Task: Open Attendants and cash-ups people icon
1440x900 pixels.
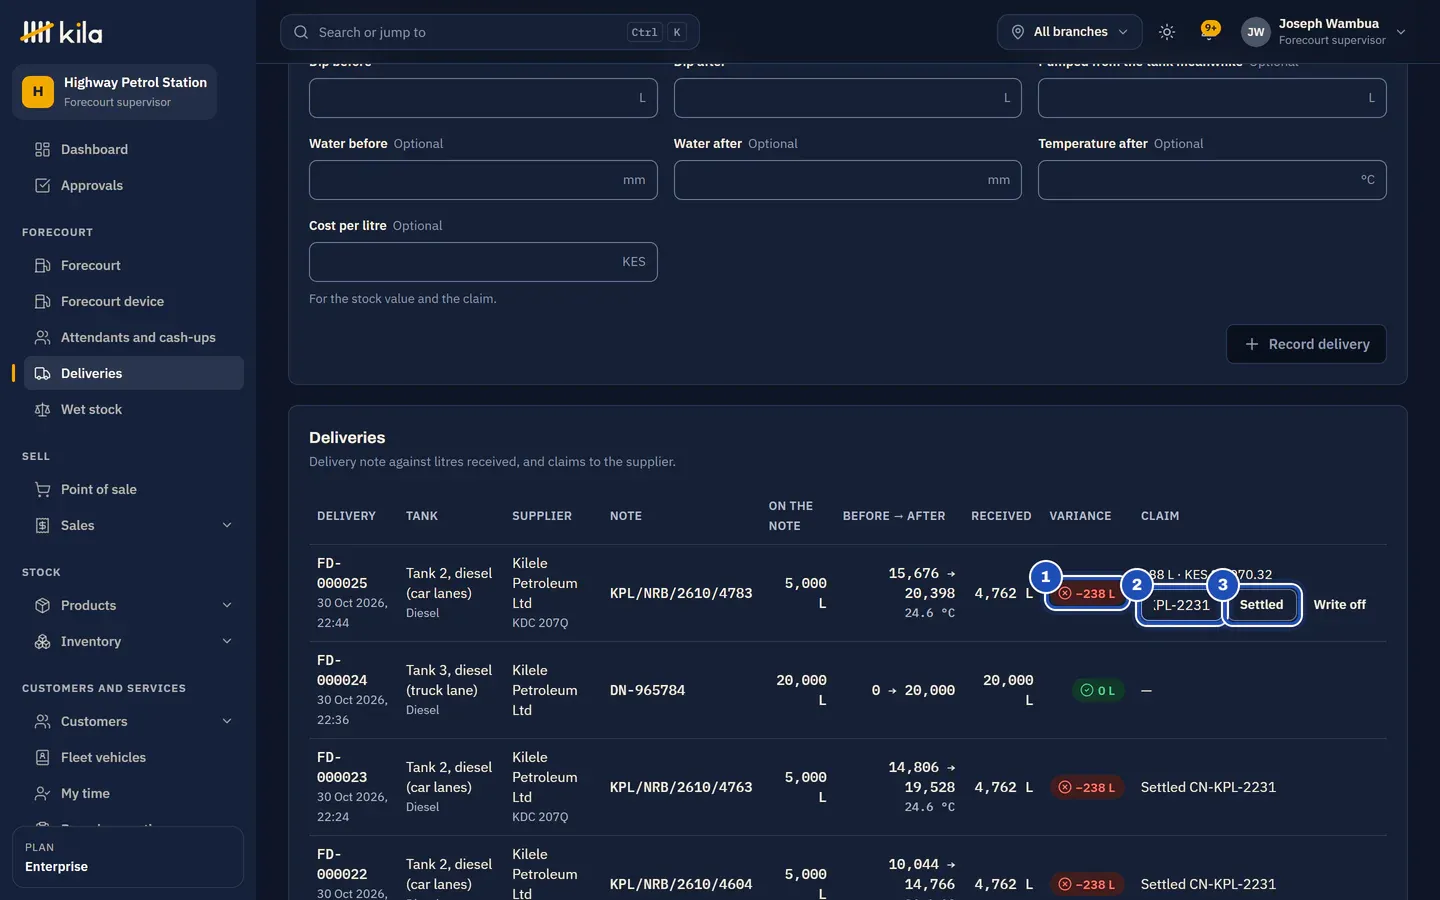Action: (42, 338)
